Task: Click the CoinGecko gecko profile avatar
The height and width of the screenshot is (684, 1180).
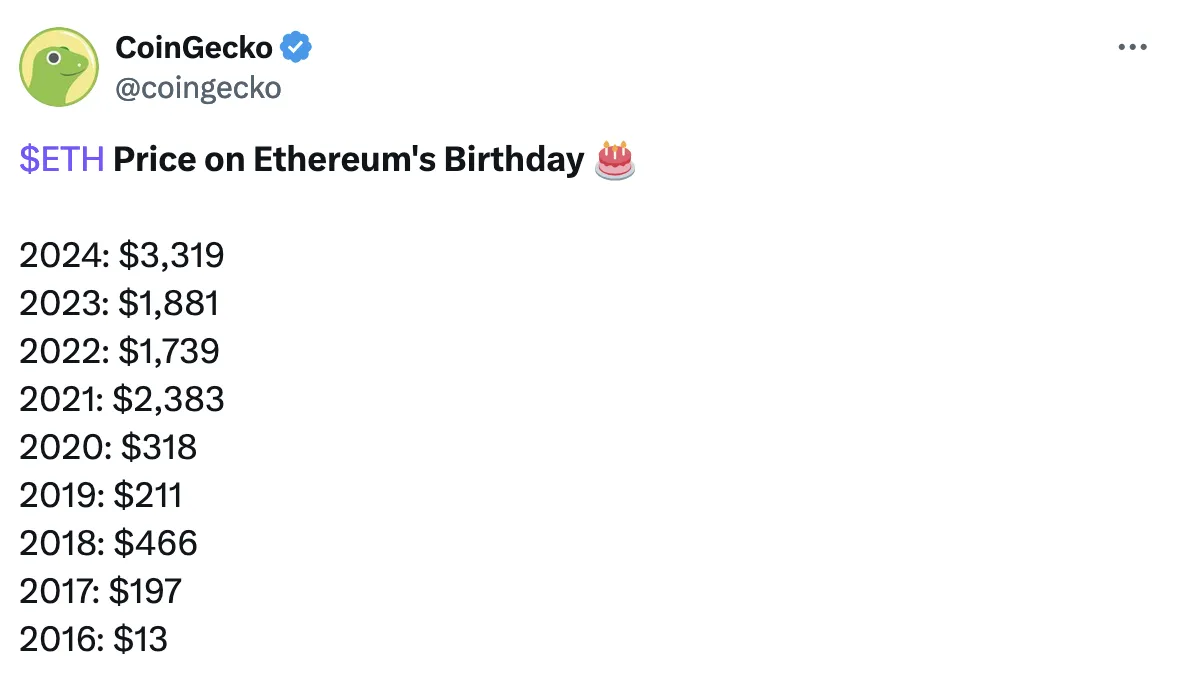Action: 59,67
